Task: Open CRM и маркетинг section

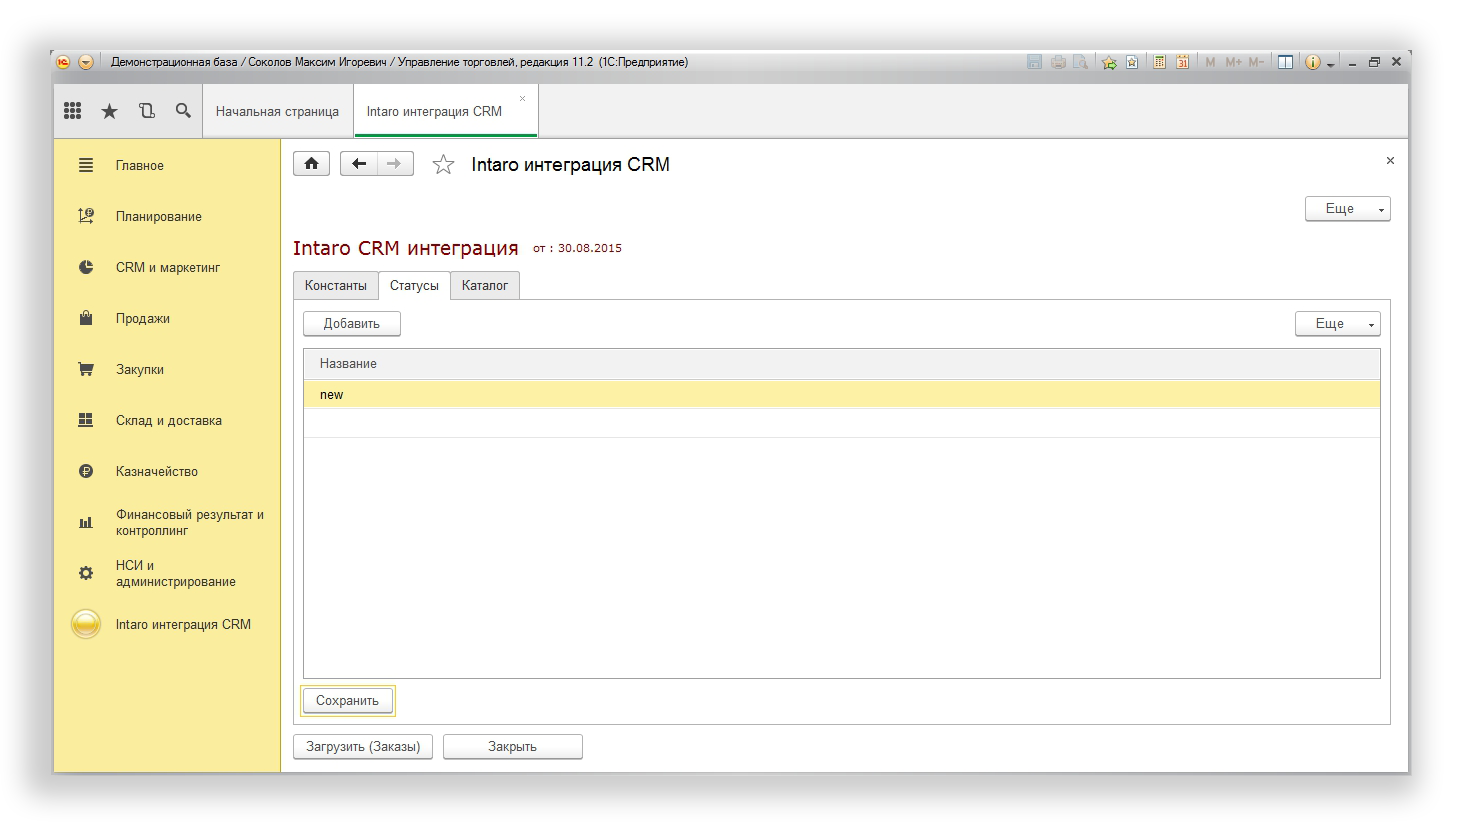Action: [x=168, y=268]
